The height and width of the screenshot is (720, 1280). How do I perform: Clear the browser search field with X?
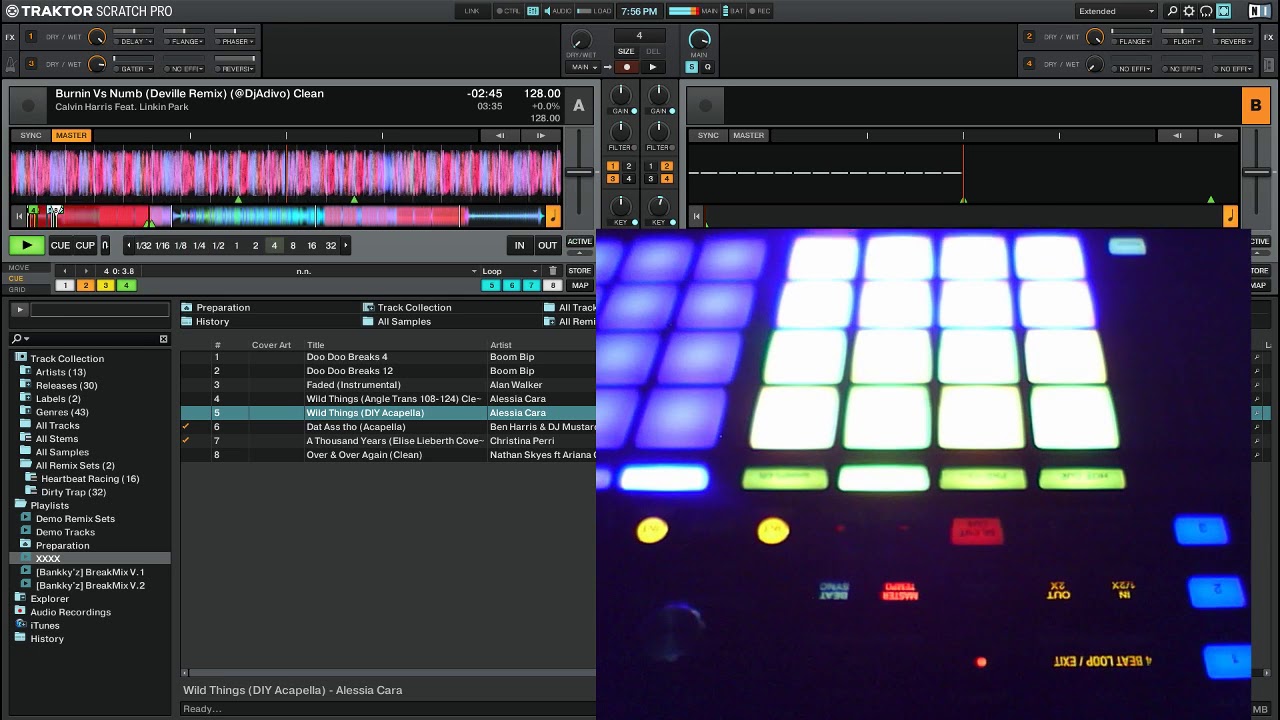[x=164, y=339]
